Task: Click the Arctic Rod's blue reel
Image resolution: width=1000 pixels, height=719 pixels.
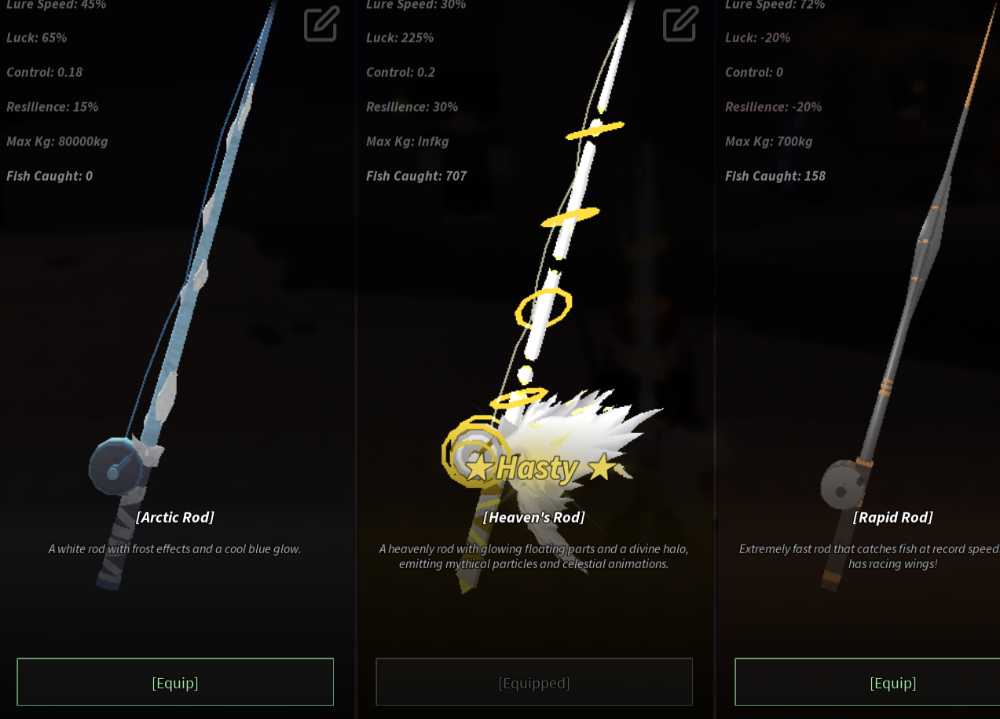Action: 116,466
